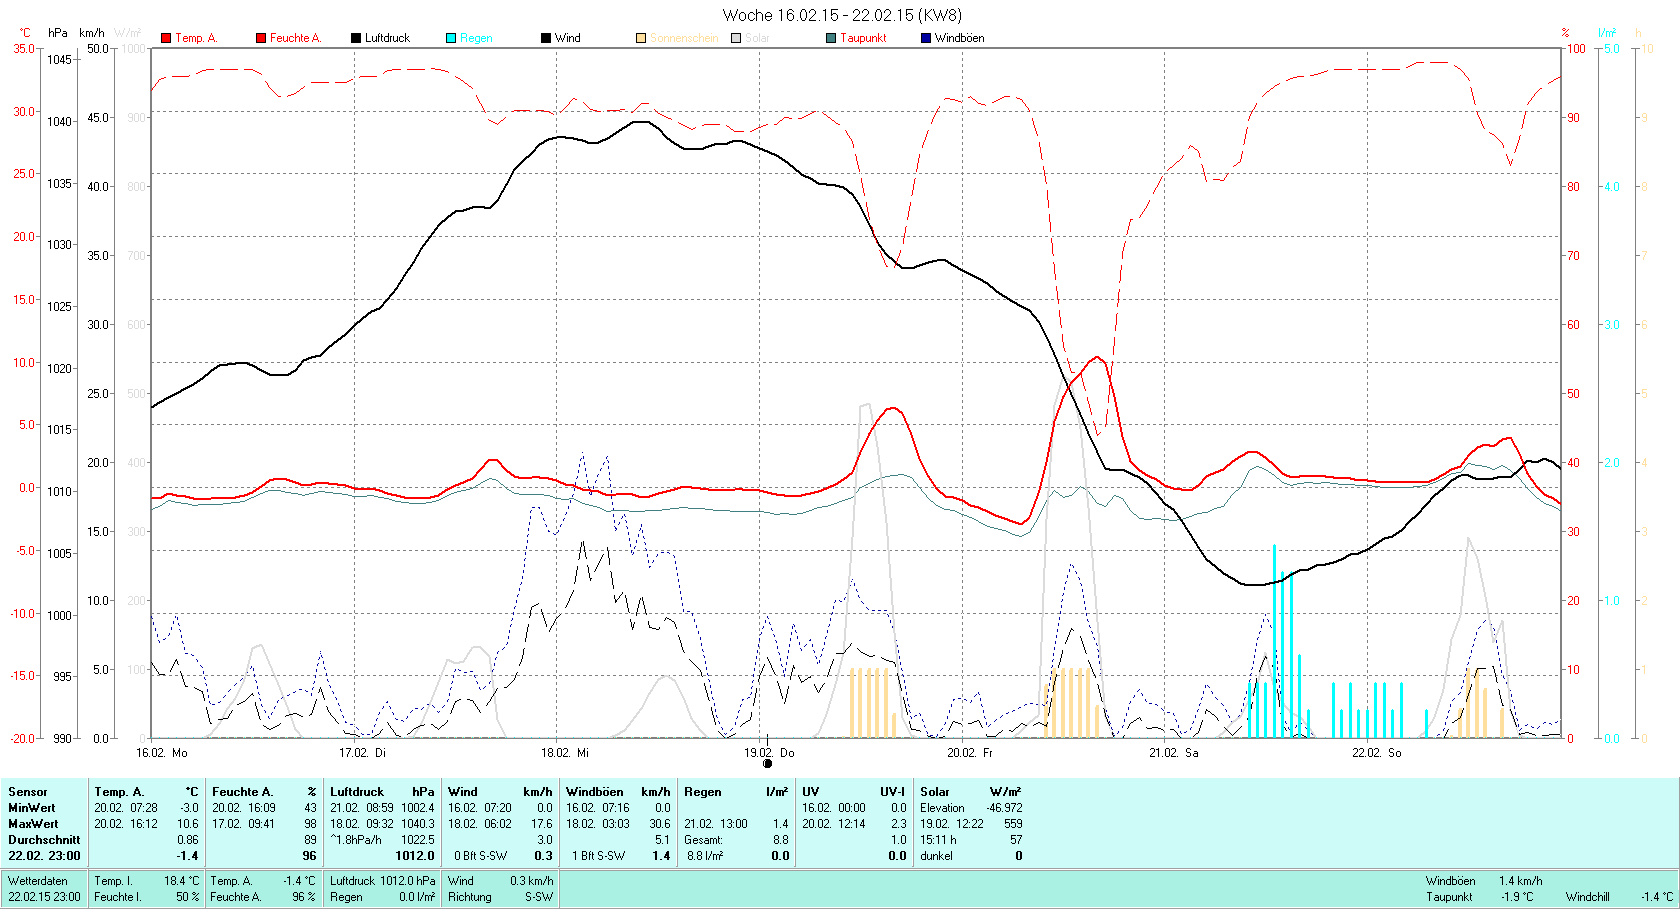Click the '0 Bft S-SW' wind value

(481, 855)
